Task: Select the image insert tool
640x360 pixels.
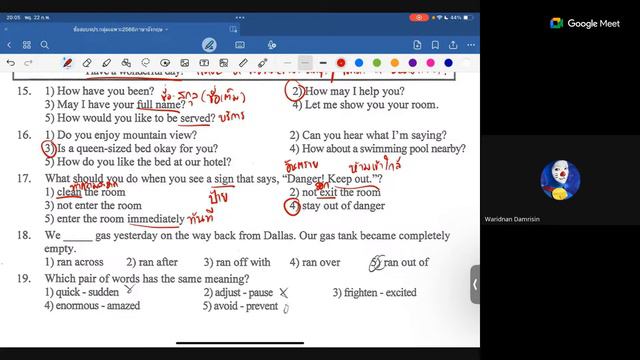Action: [x=184, y=63]
